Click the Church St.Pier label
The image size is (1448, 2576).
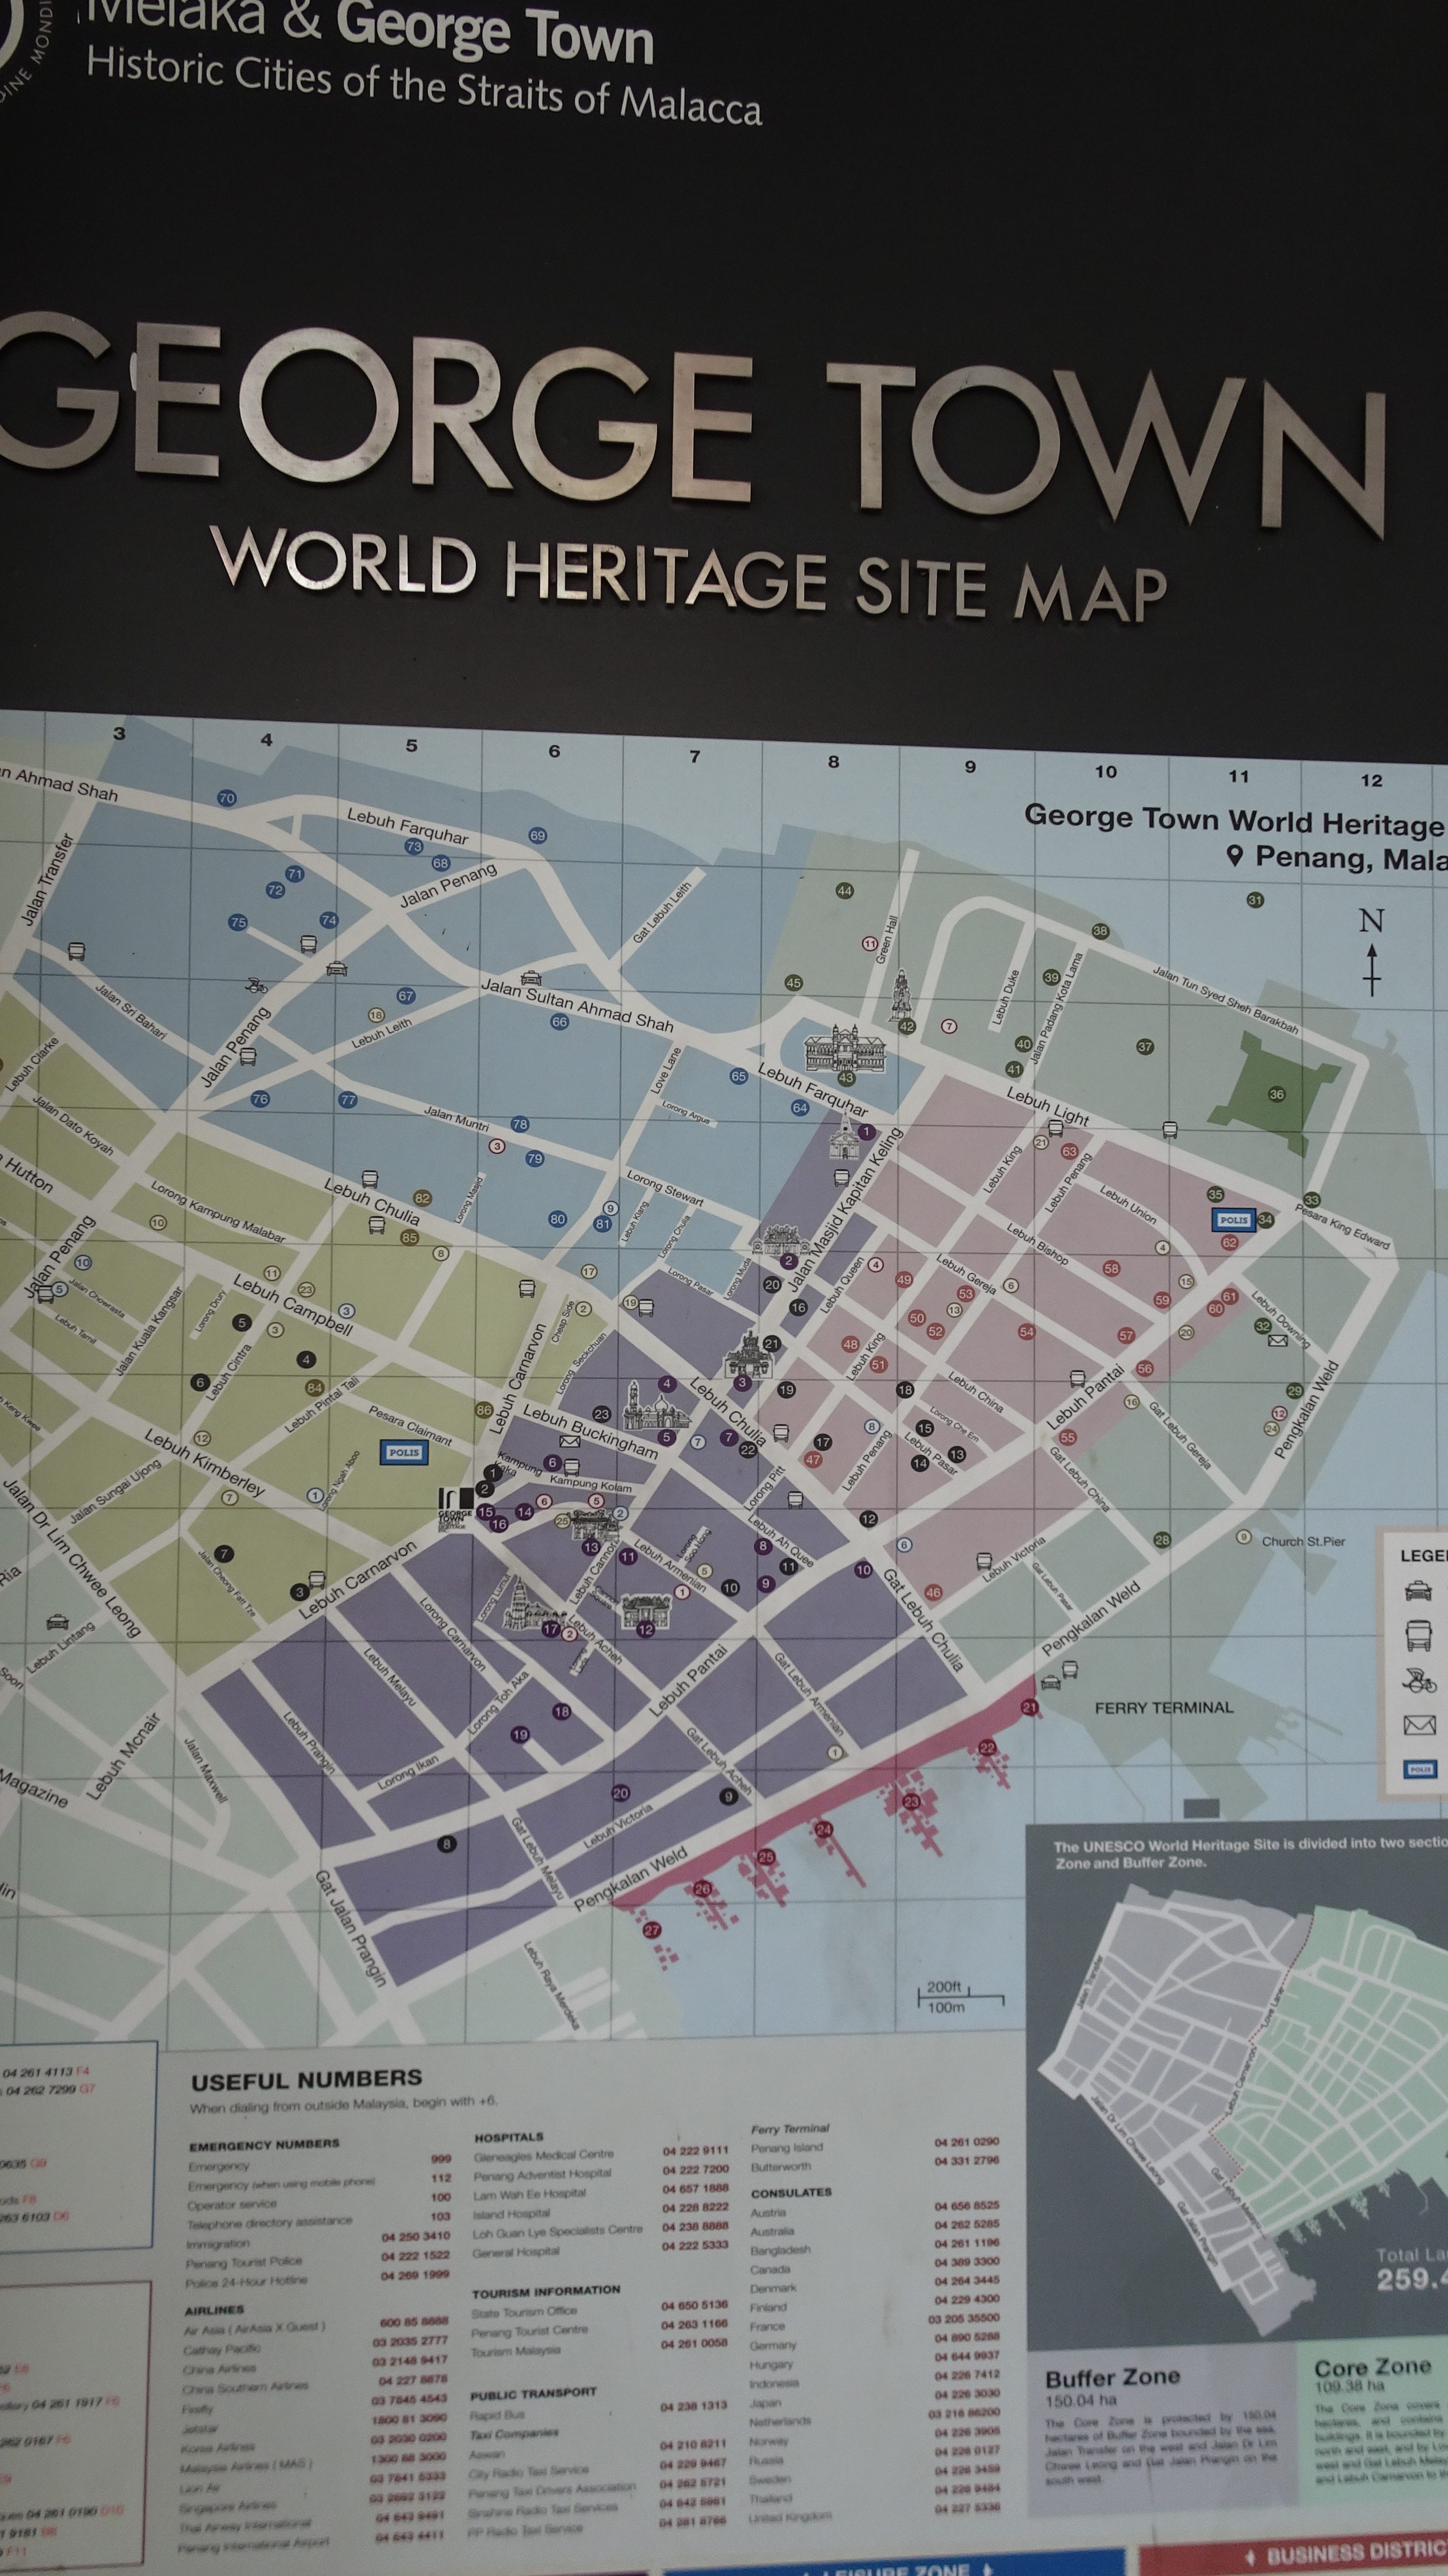[x=1303, y=1541]
